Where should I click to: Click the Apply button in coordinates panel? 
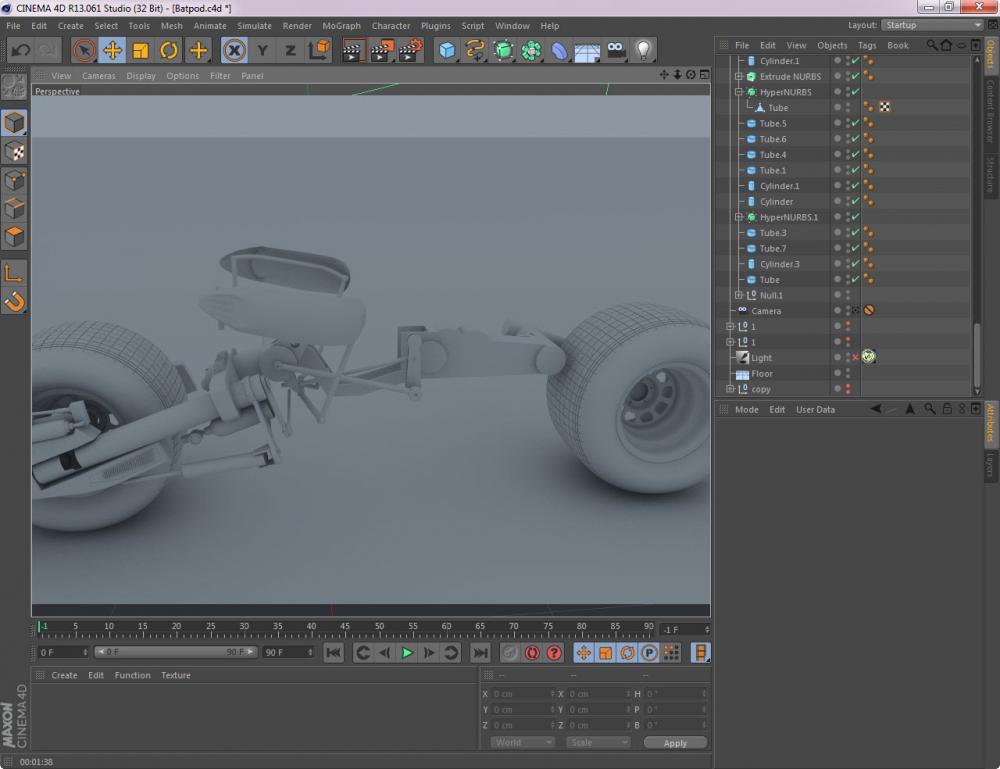[x=675, y=743]
